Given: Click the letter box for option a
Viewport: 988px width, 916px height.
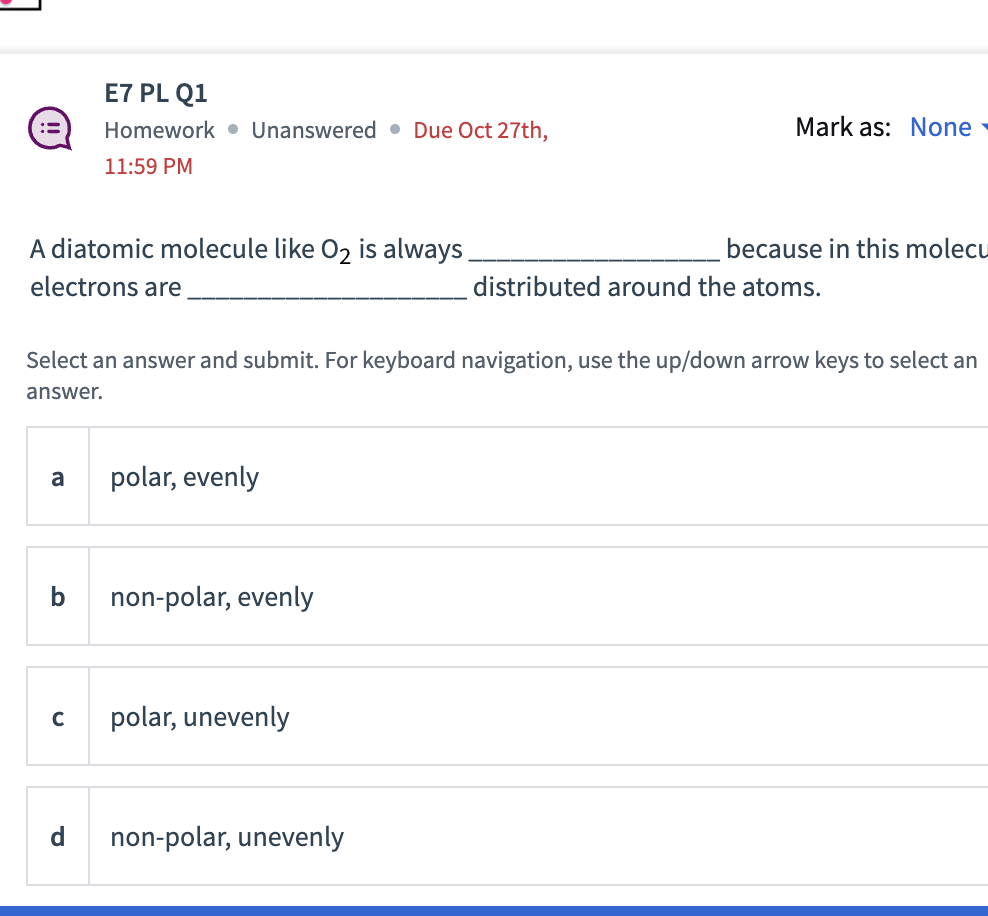Looking at the screenshot, I should click(57, 477).
